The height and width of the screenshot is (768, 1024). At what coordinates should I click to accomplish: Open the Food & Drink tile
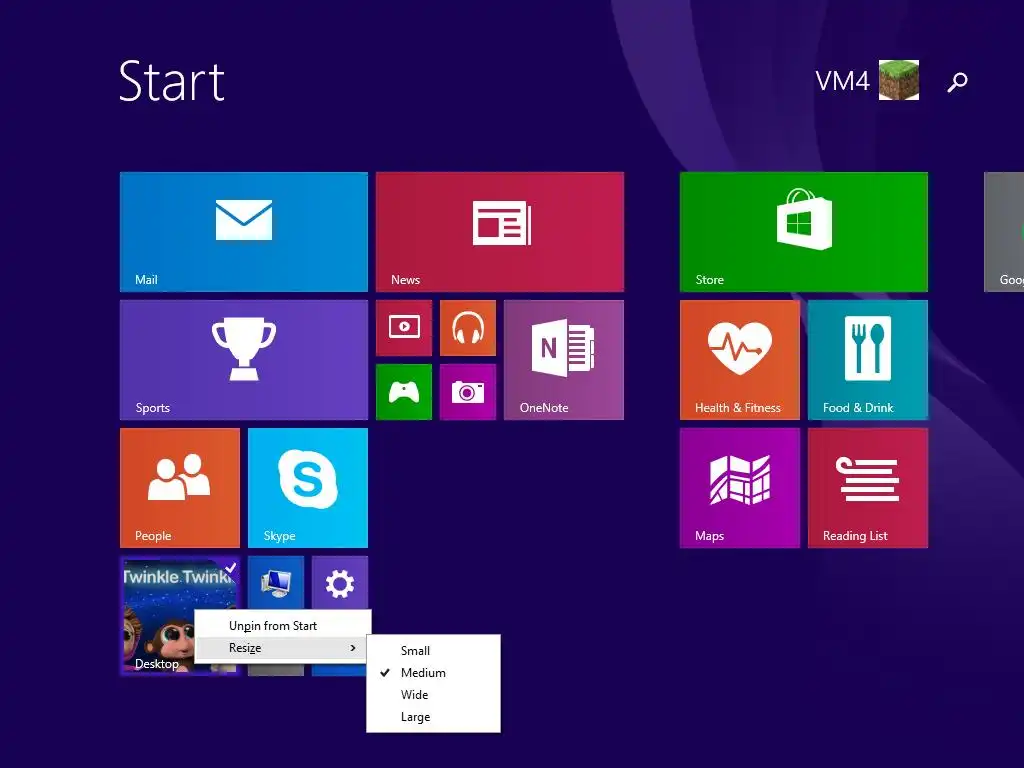pos(867,360)
